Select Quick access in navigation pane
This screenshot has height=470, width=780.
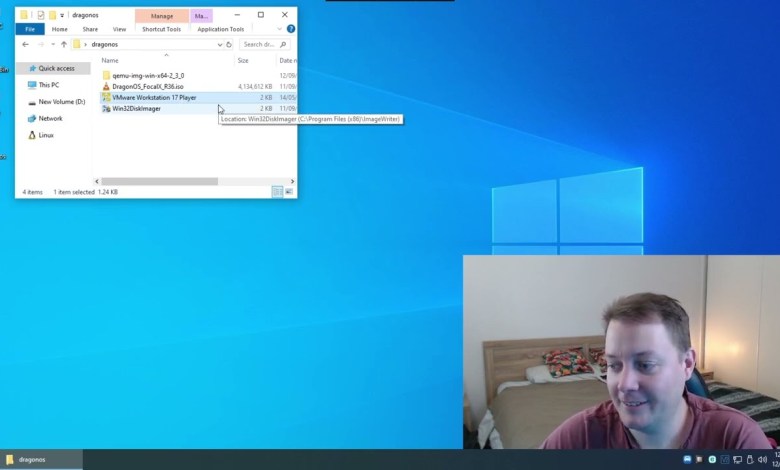[x=53, y=68]
